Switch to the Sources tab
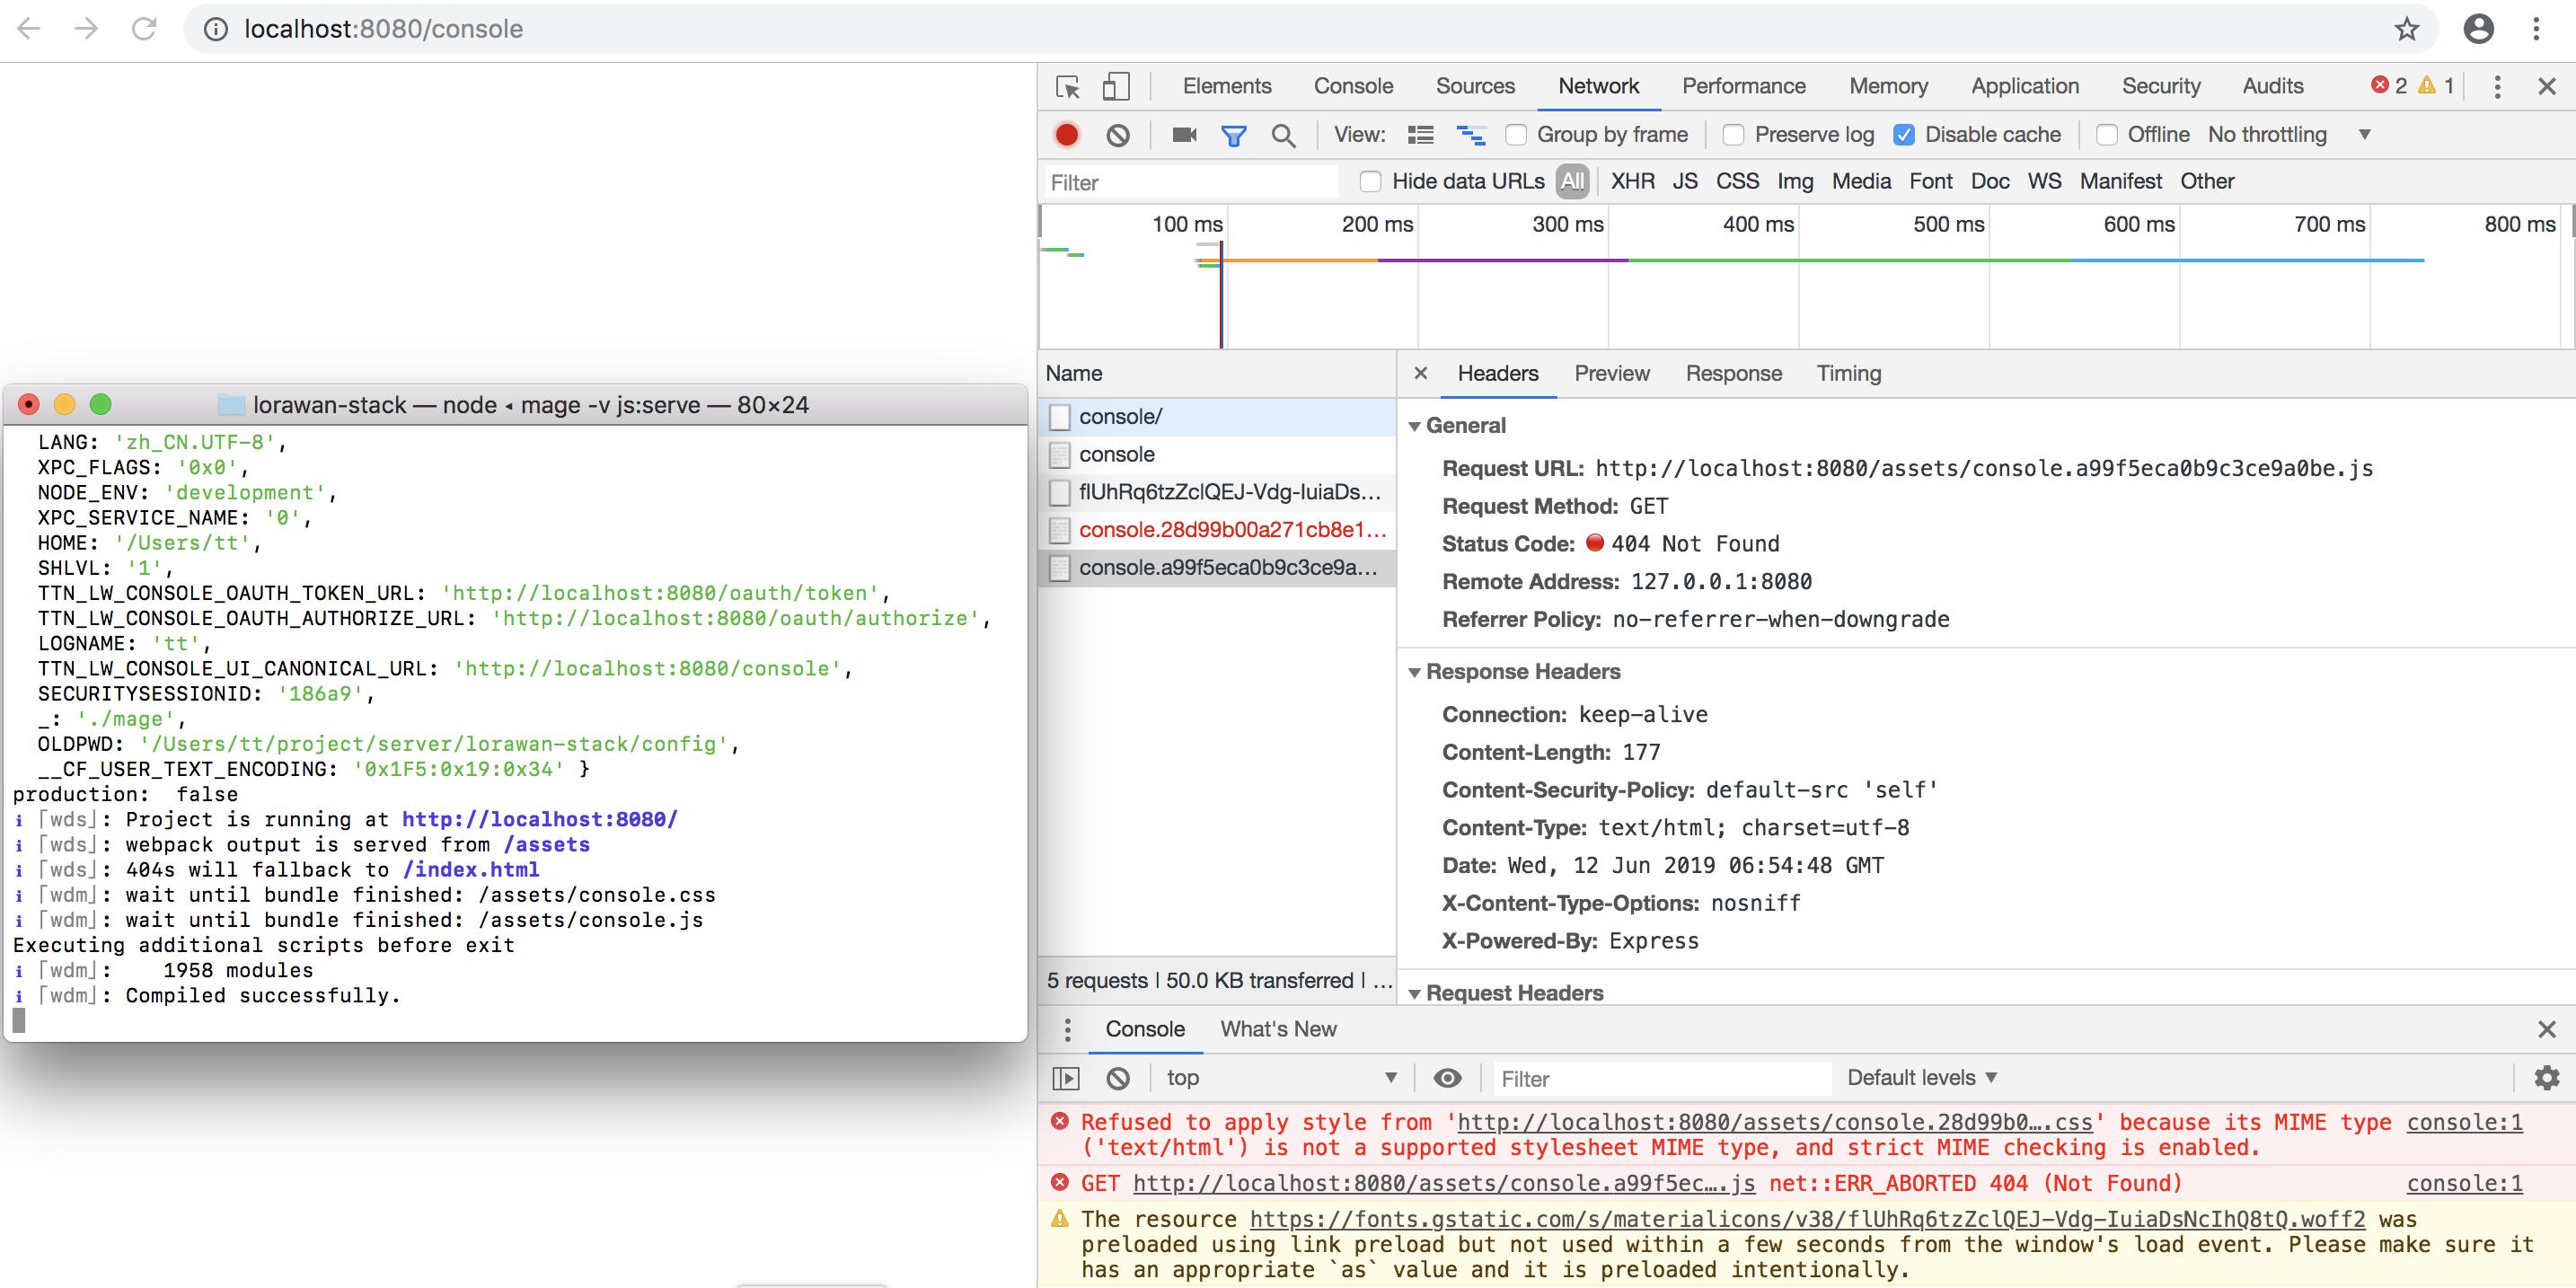Screen dimensions: 2576x1288 (1476, 86)
